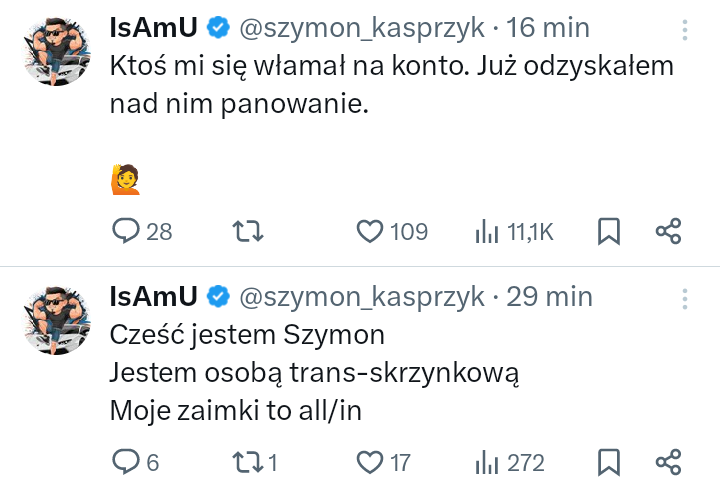Reply to the trans-skrzynkową tweet
The width and height of the screenshot is (720, 483).
coord(126,462)
